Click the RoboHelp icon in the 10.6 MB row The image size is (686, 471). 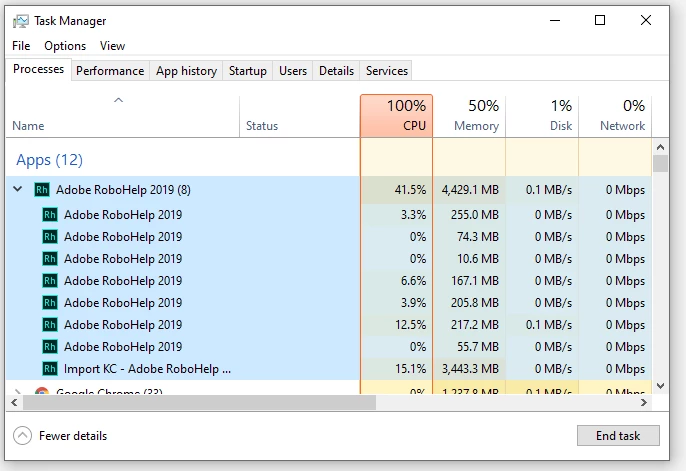point(50,259)
